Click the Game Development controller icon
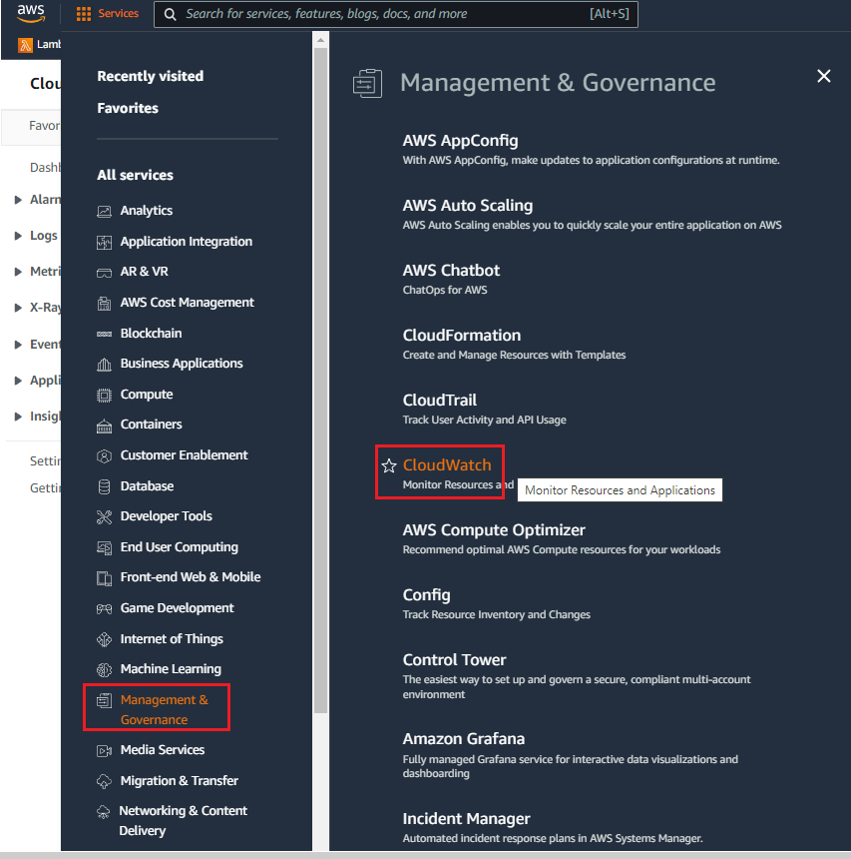This screenshot has width=851, height=859. [104, 609]
